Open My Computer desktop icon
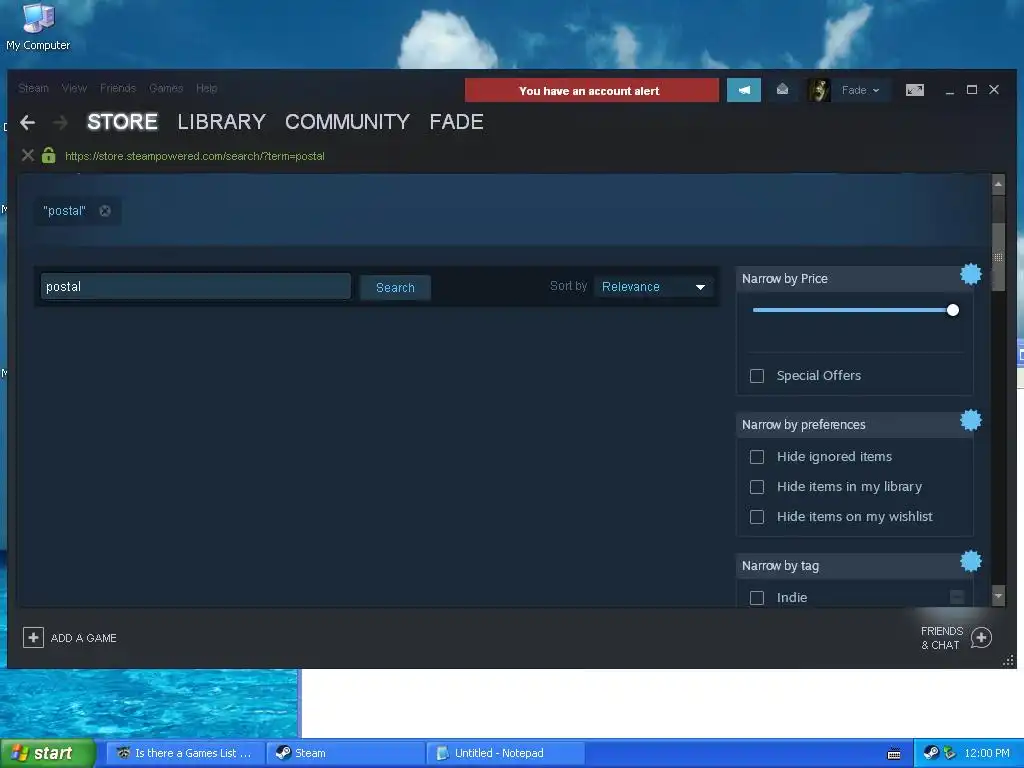 pyautogui.click(x=38, y=26)
